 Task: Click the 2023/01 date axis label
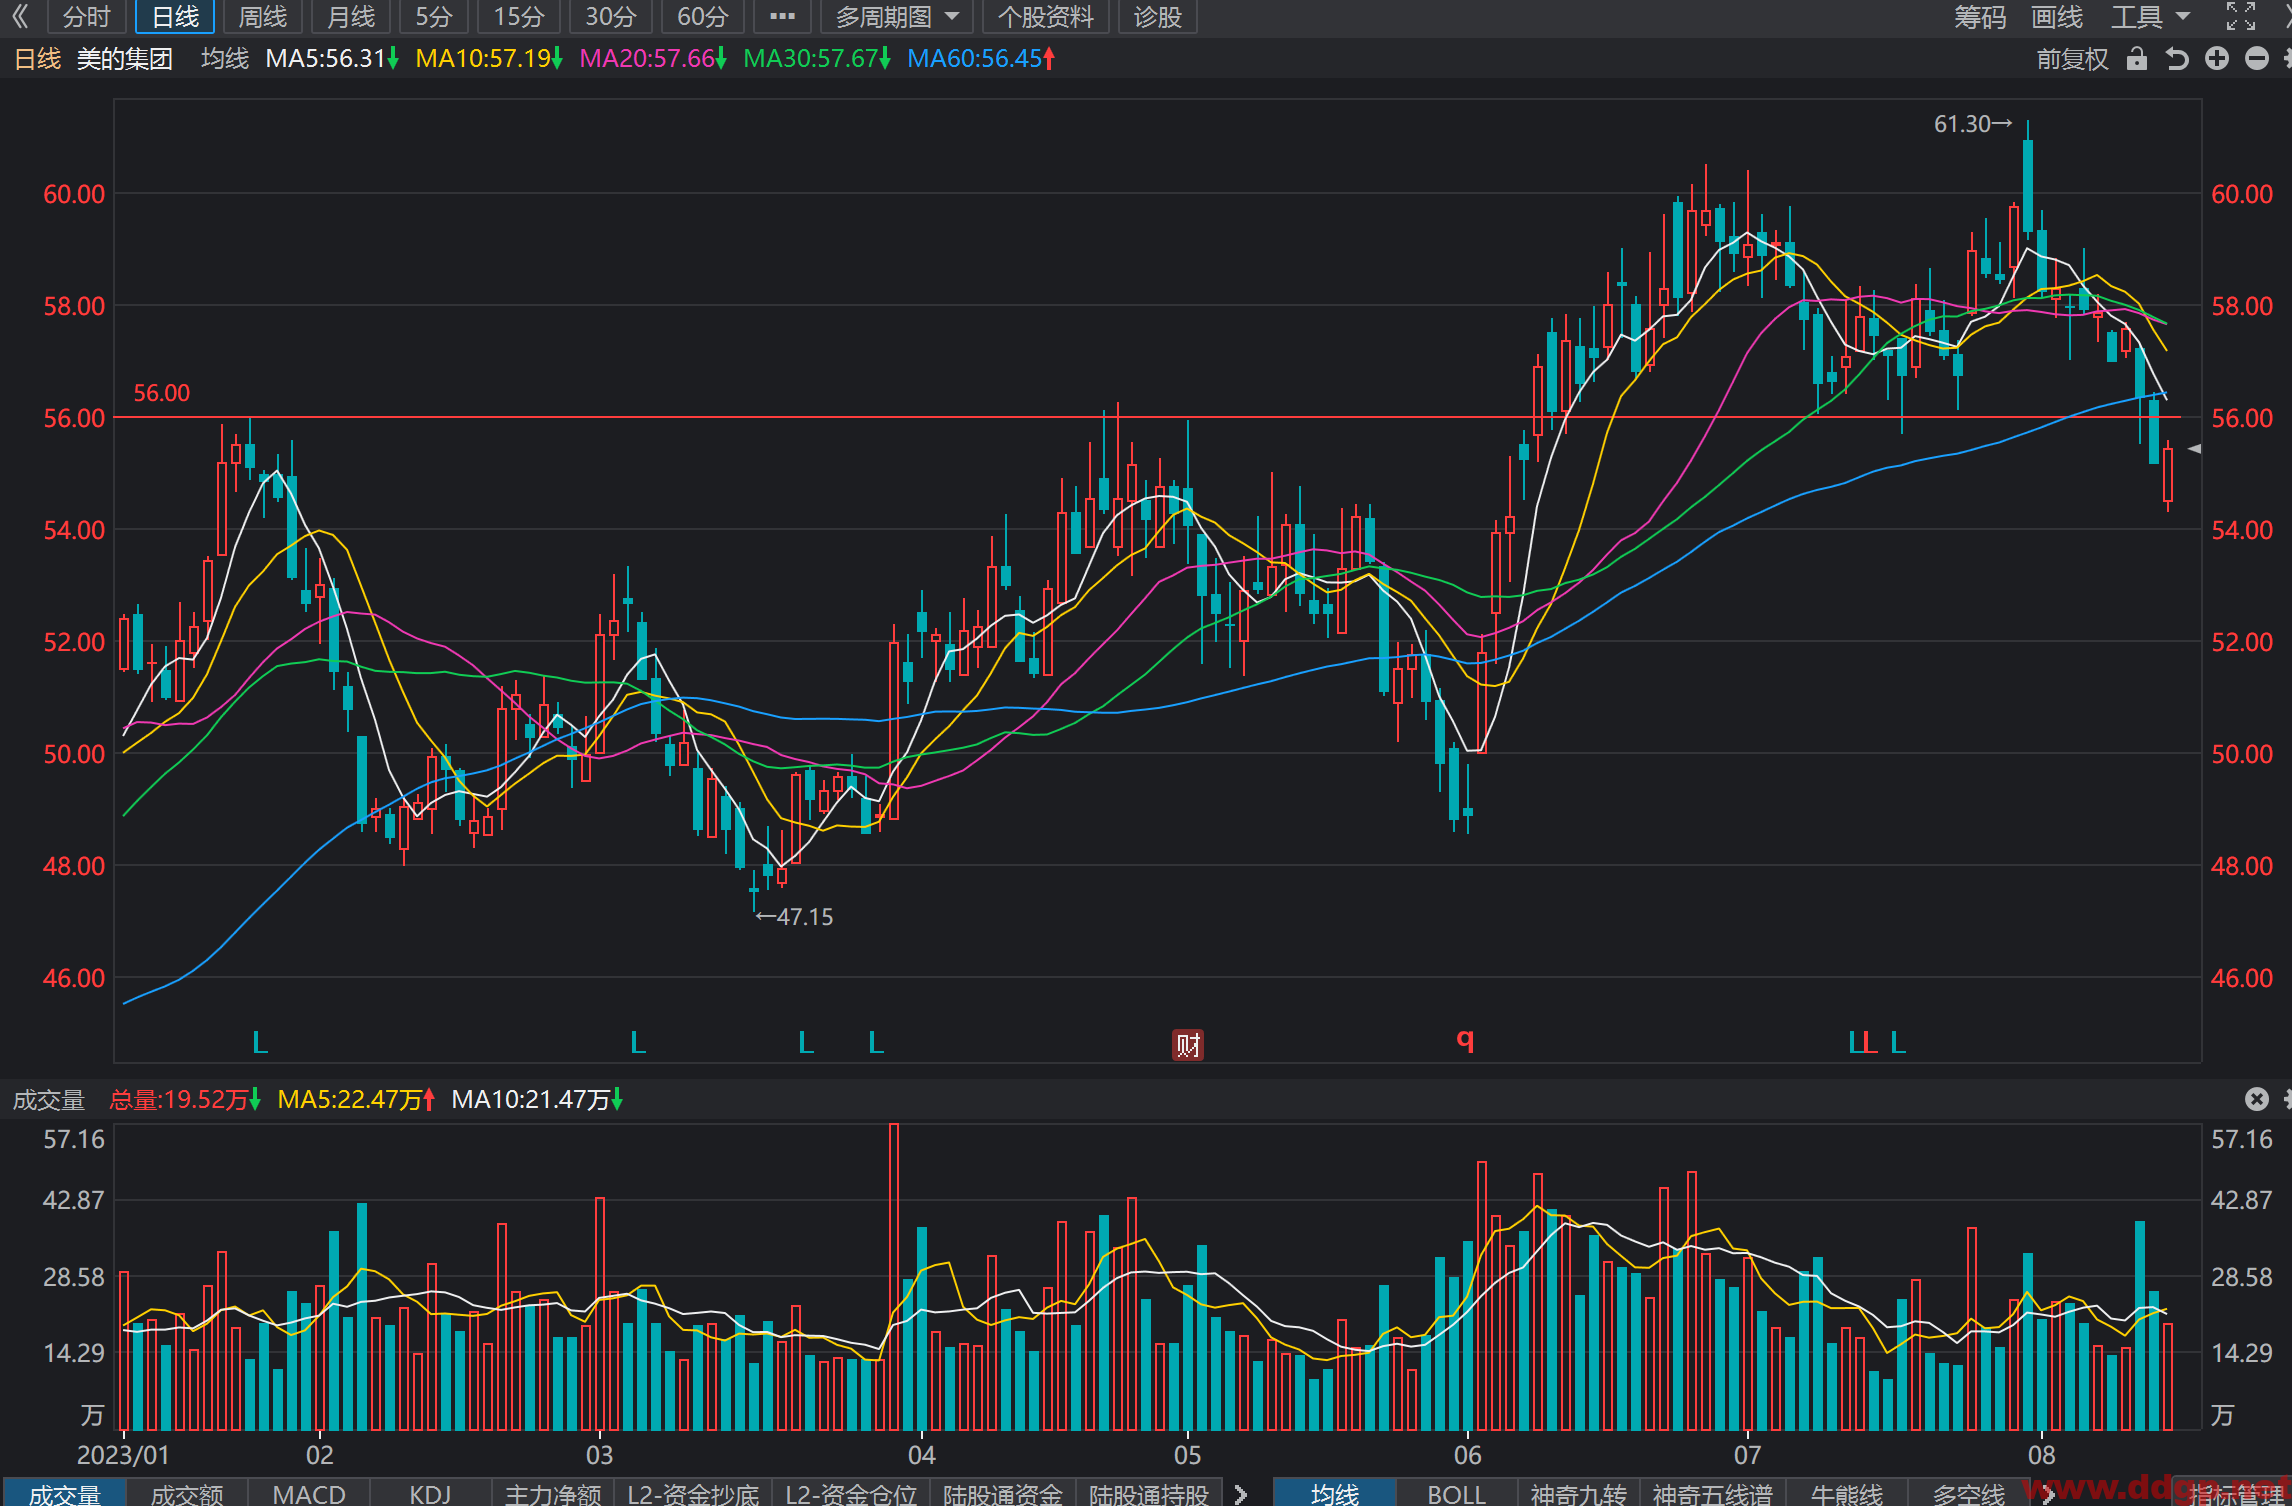point(123,1454)
